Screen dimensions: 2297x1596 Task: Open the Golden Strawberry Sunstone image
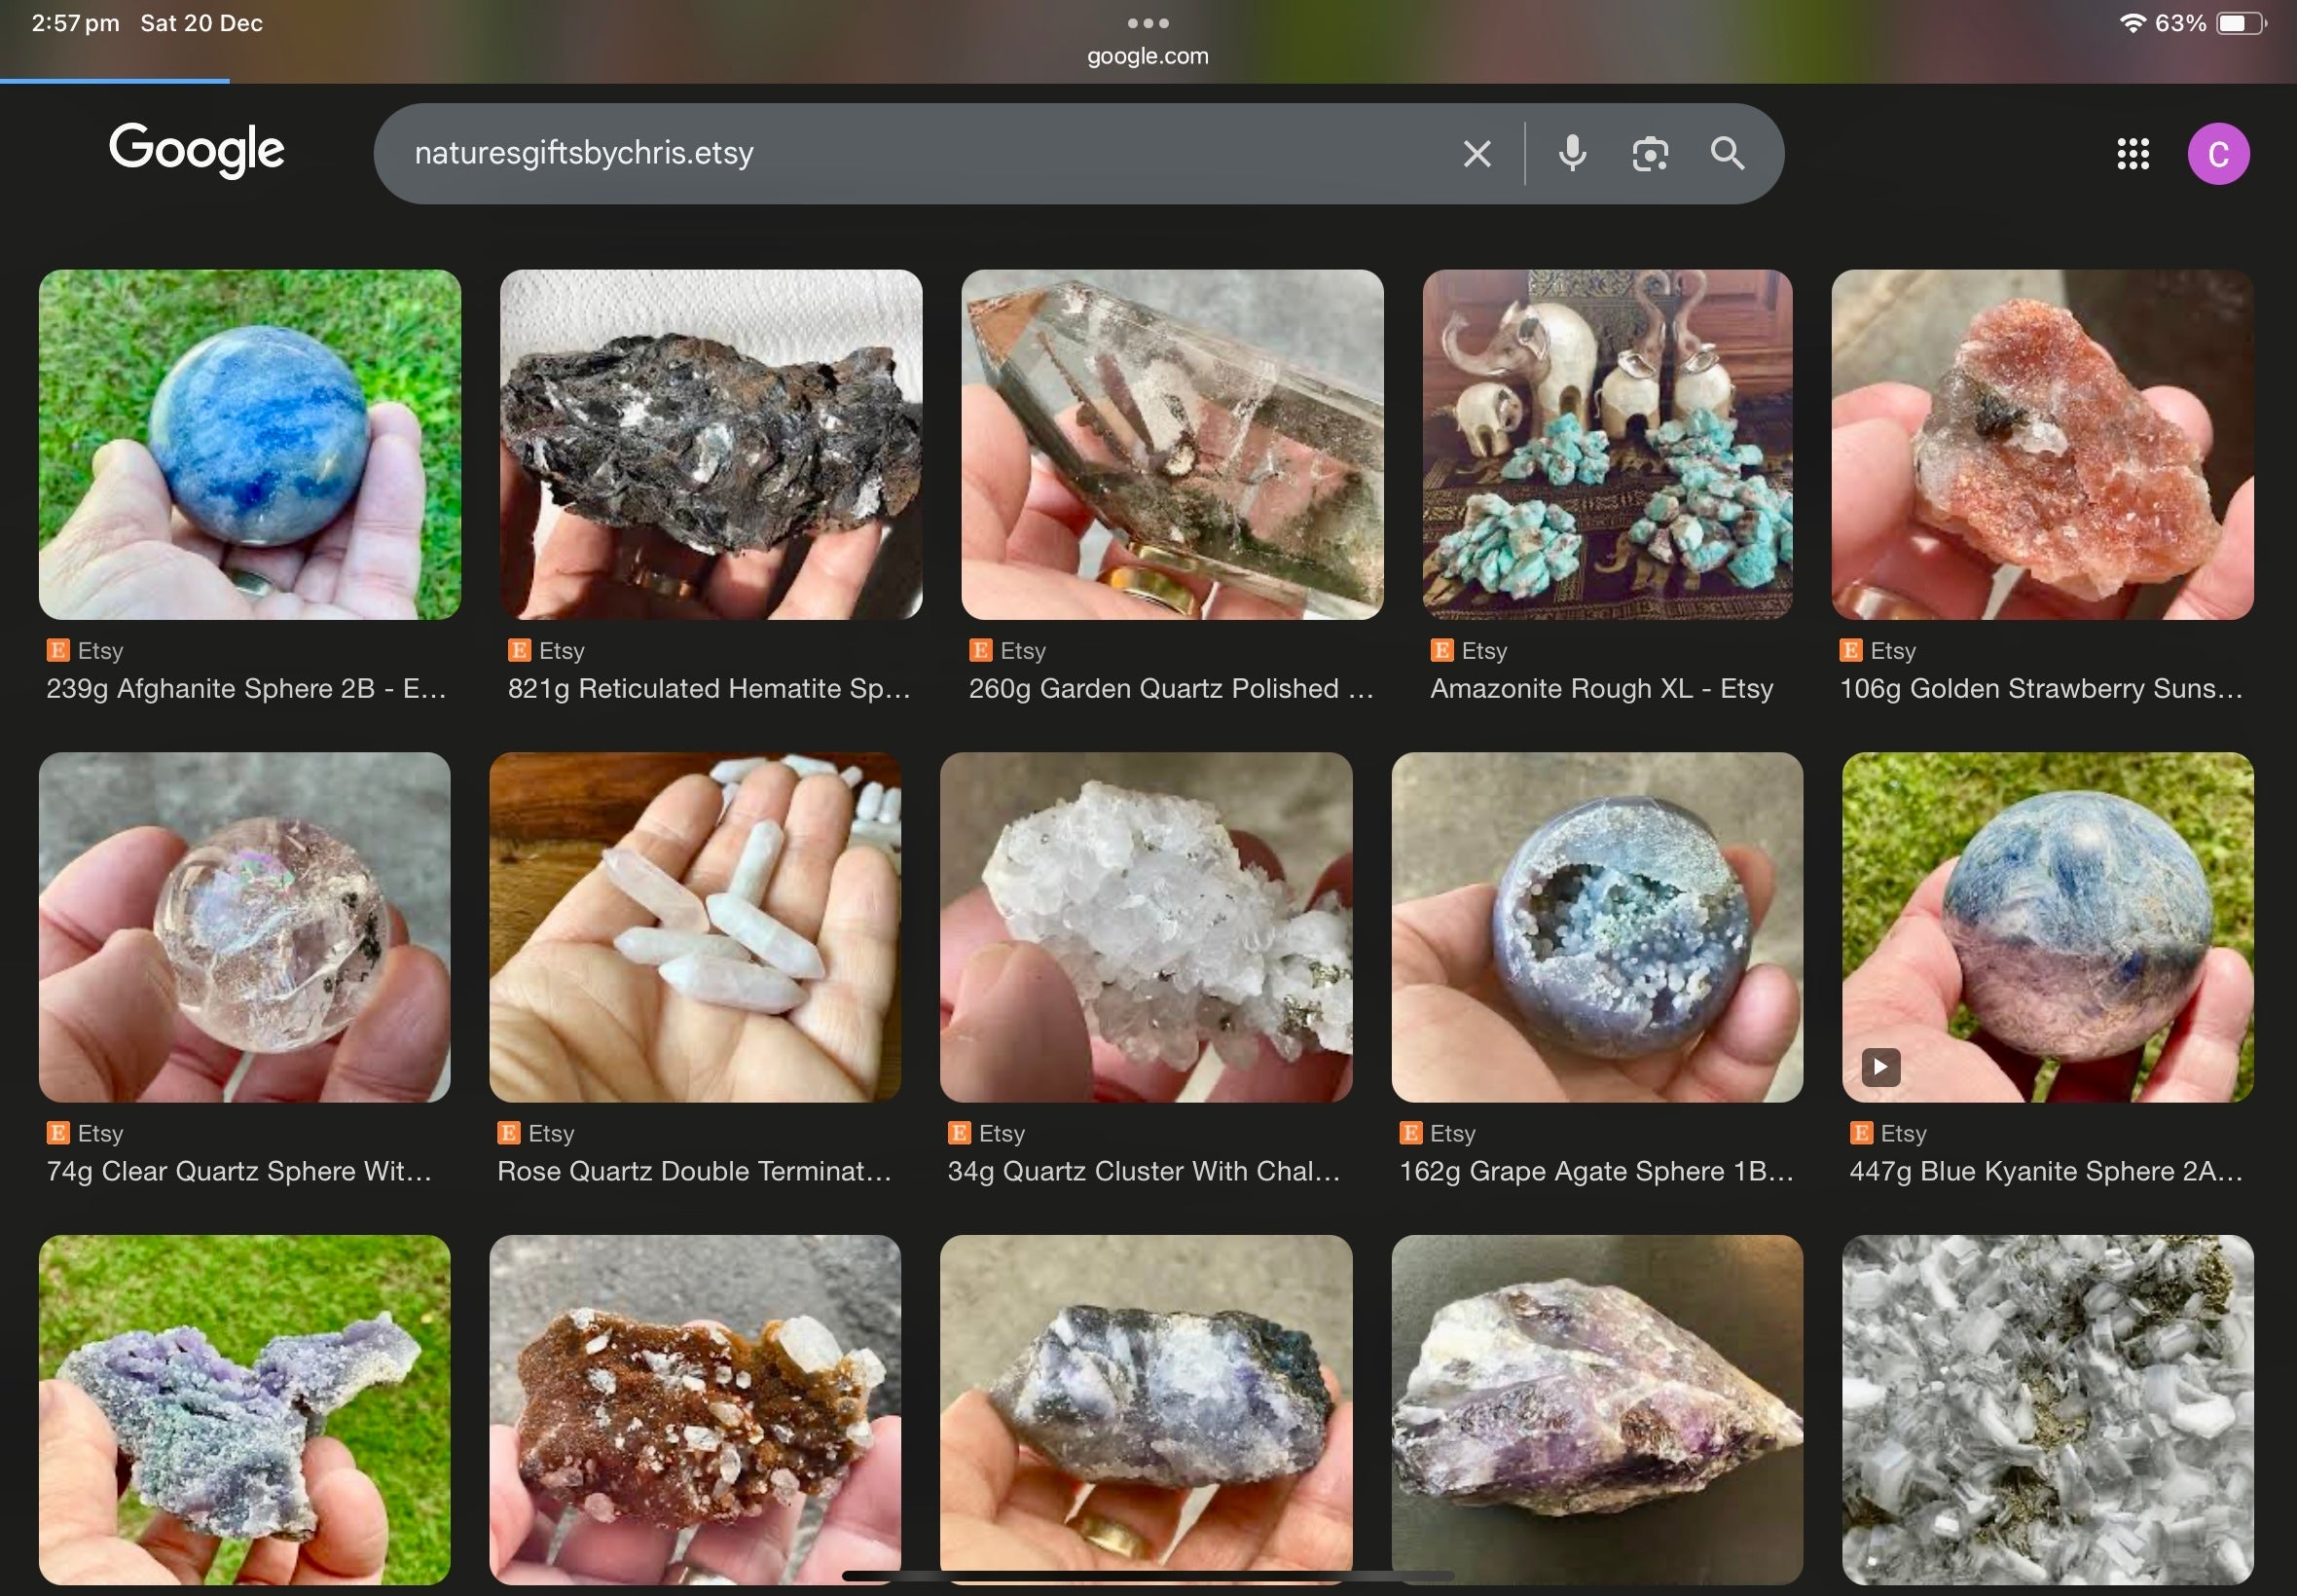tap(2041, 444)
